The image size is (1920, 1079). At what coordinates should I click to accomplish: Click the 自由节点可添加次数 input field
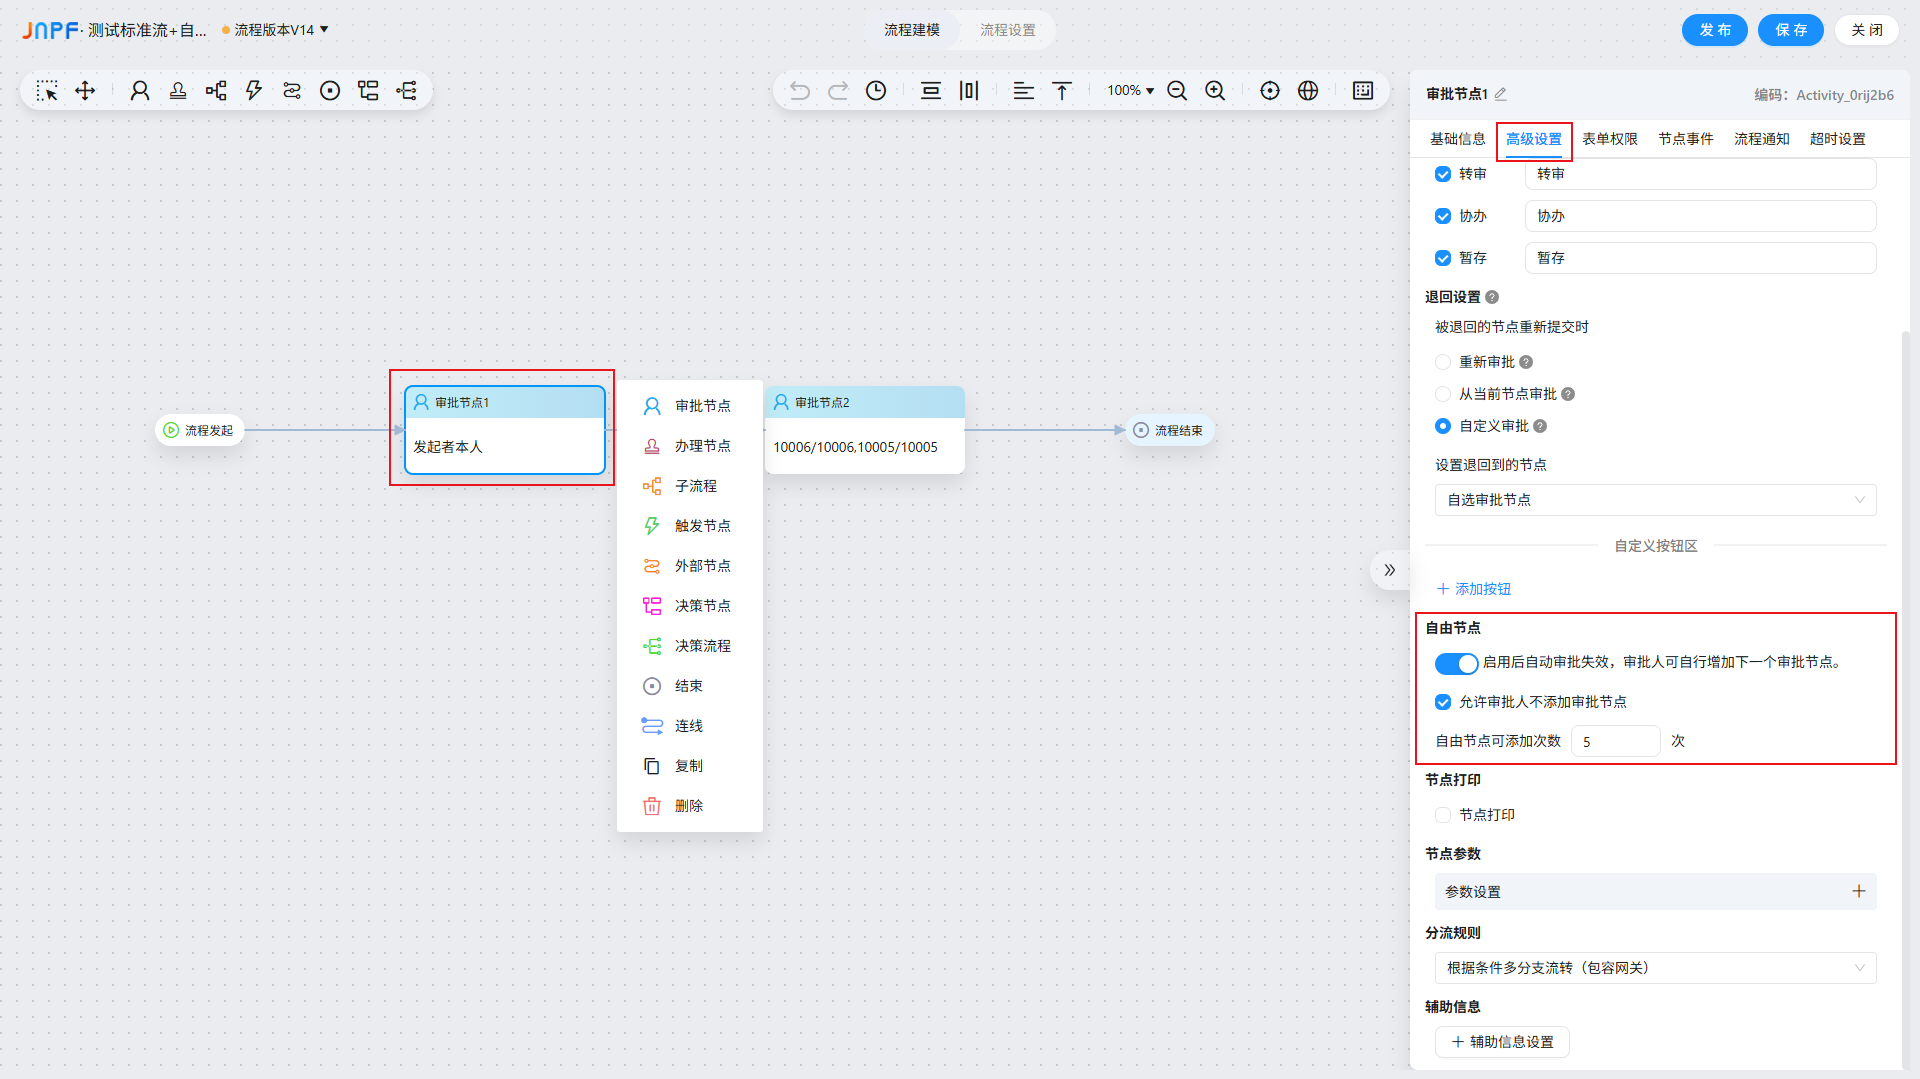tap(1615, 741)
